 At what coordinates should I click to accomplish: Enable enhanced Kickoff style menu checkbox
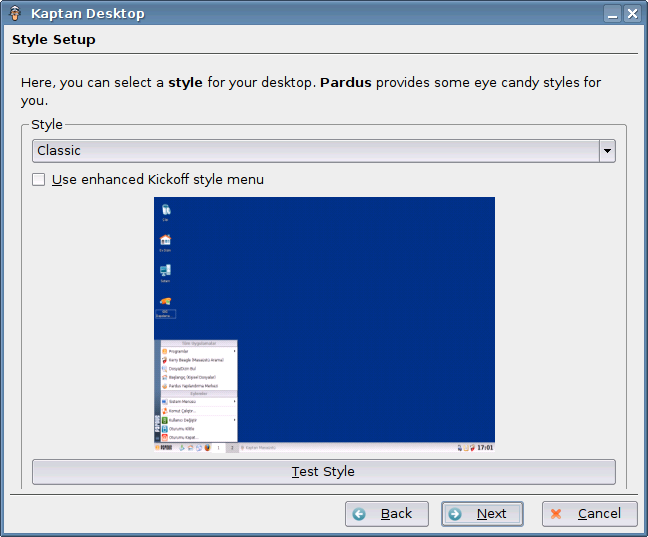pyautogui.click(x=39, y=179)
